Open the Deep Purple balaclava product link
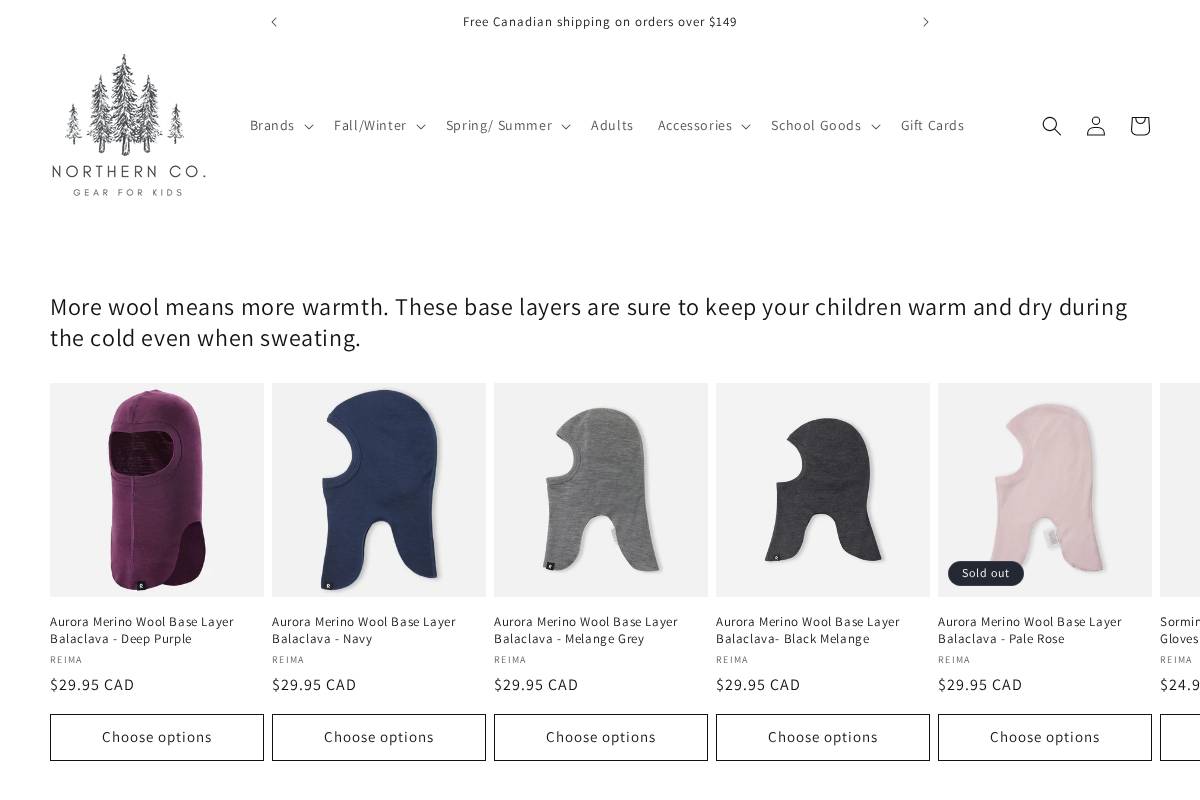The height and width of the screenshot is (800, 1200). (x=142, y=630)
